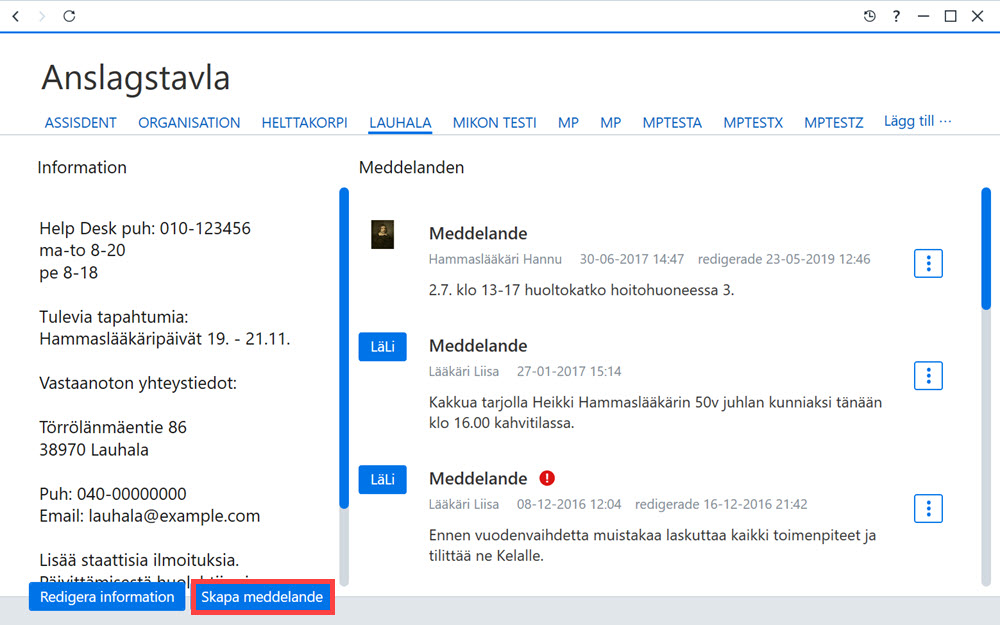Click the Puh: 040-00000000 text
This screenshot has width=1000, height=625.
tap(113, 494)
